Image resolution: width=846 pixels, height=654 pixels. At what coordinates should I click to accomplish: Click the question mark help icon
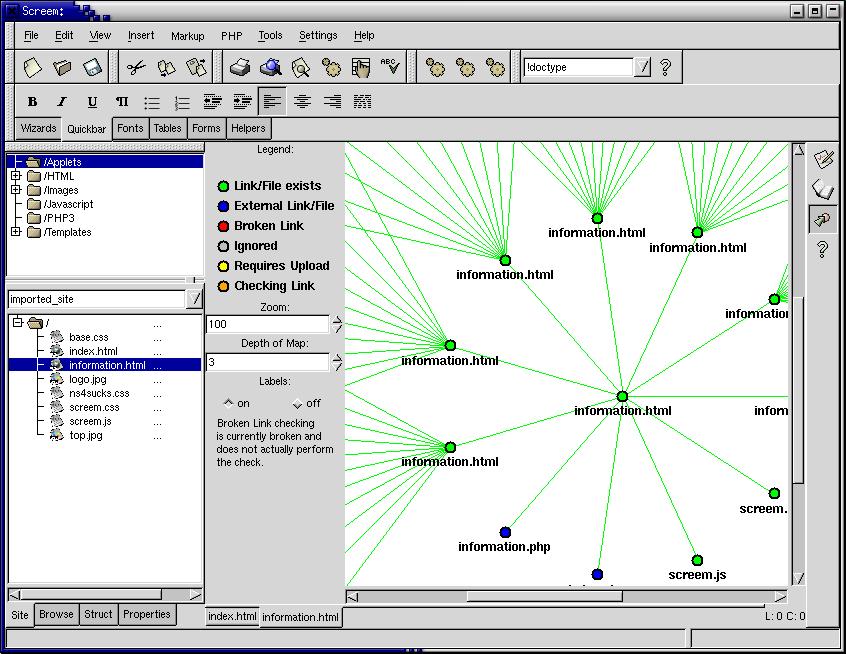pyautogui.click(x=666, y=68)
